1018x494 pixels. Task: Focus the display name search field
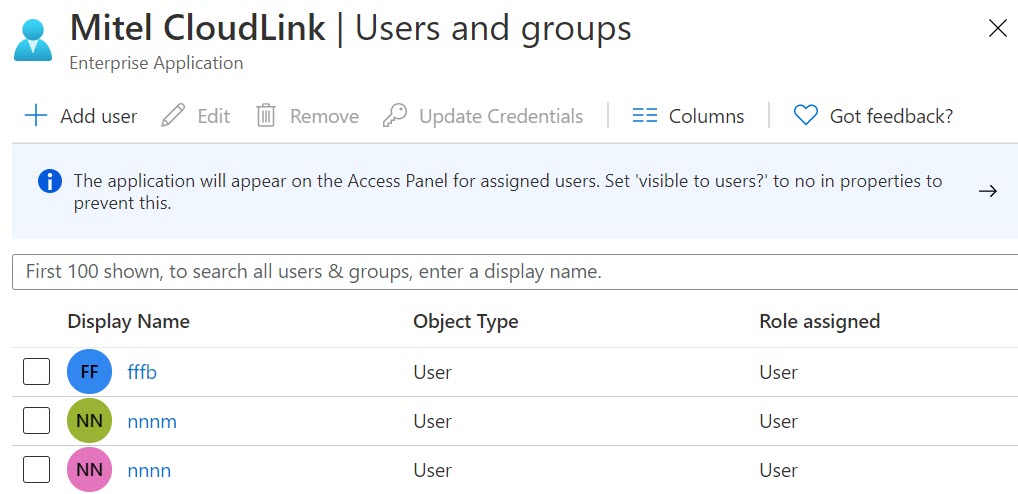tap(515, 271)
